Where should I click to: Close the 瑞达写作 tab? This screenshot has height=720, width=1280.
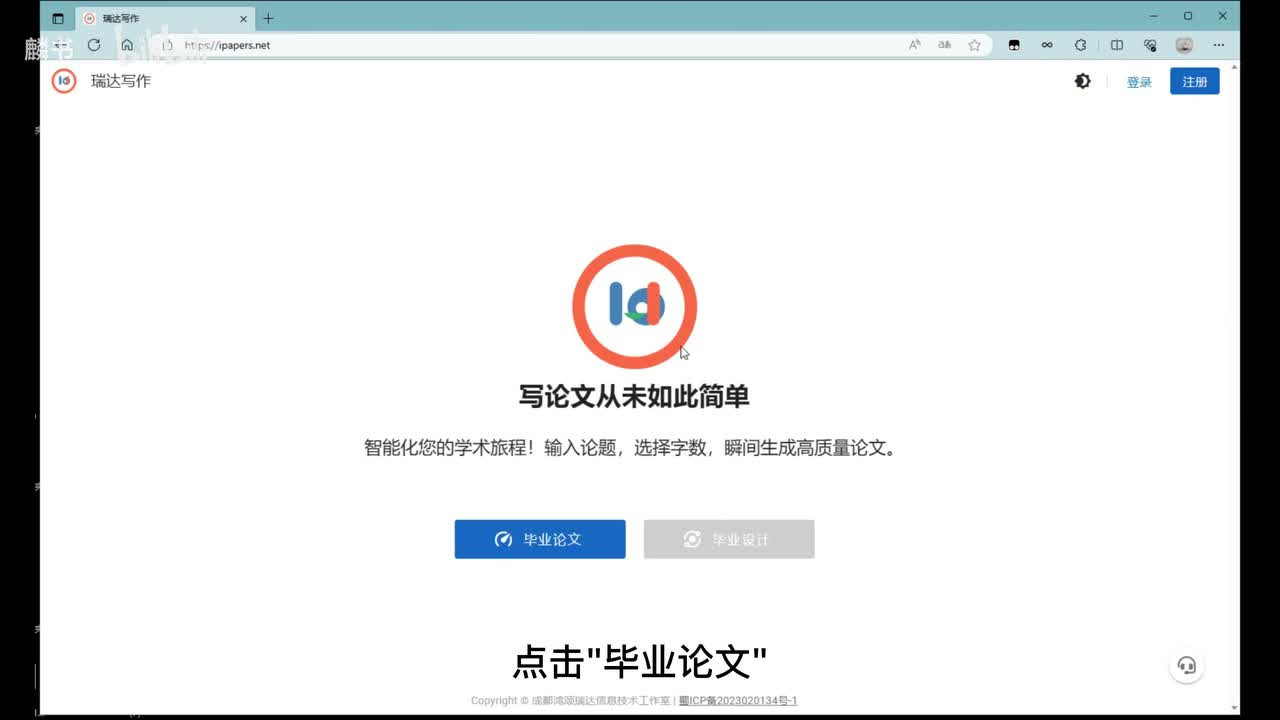[243, 18]
